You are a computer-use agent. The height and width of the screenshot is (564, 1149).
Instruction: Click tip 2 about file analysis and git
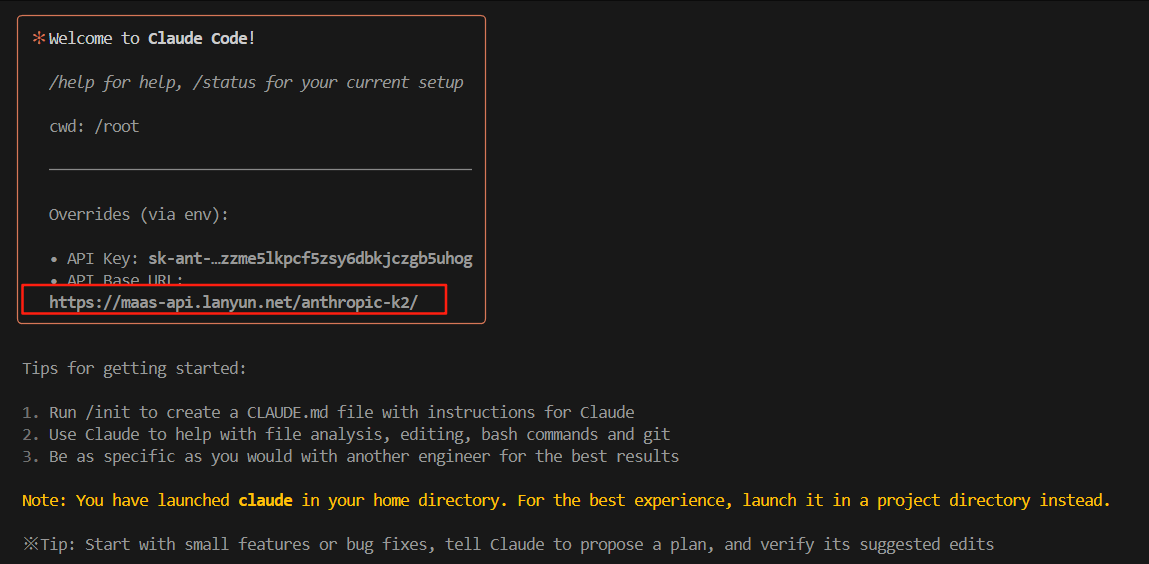[346, 434]
